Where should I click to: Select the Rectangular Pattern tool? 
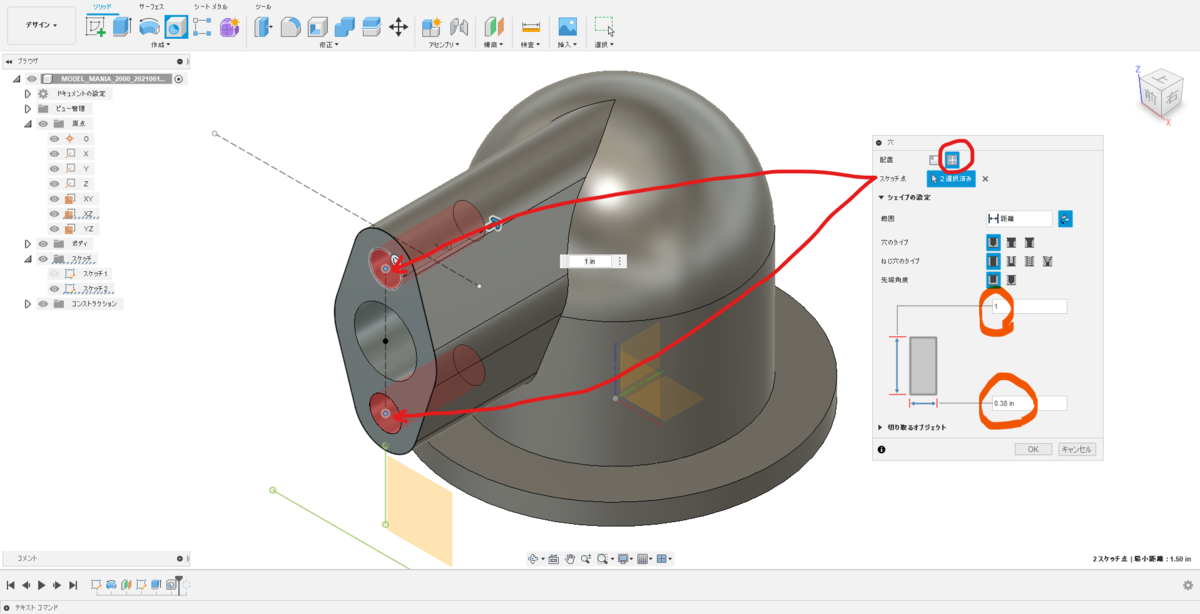(x=202, y=27)
